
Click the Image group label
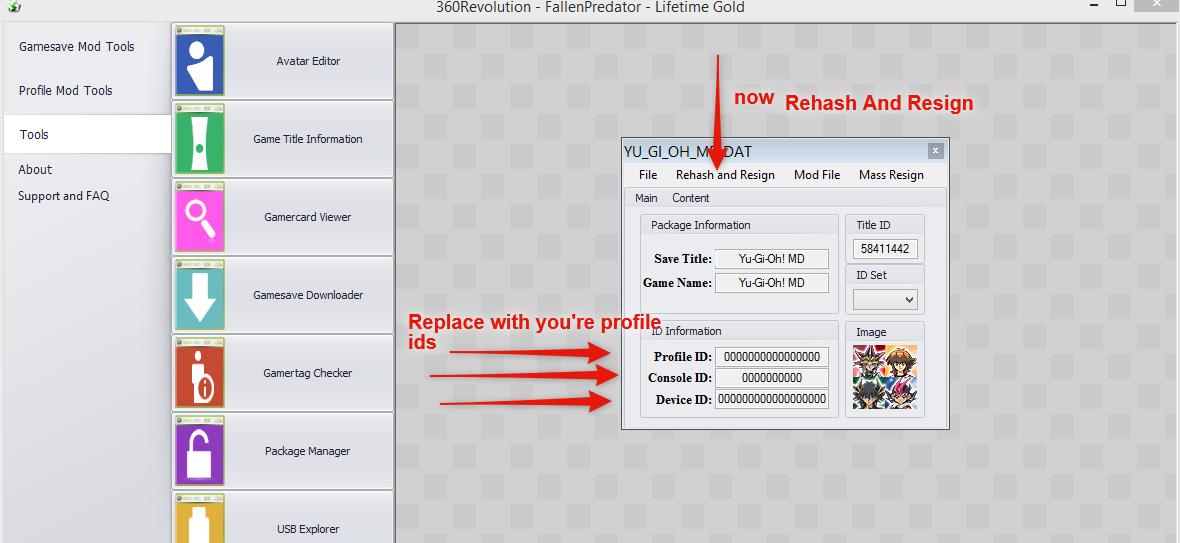point(871,332)
